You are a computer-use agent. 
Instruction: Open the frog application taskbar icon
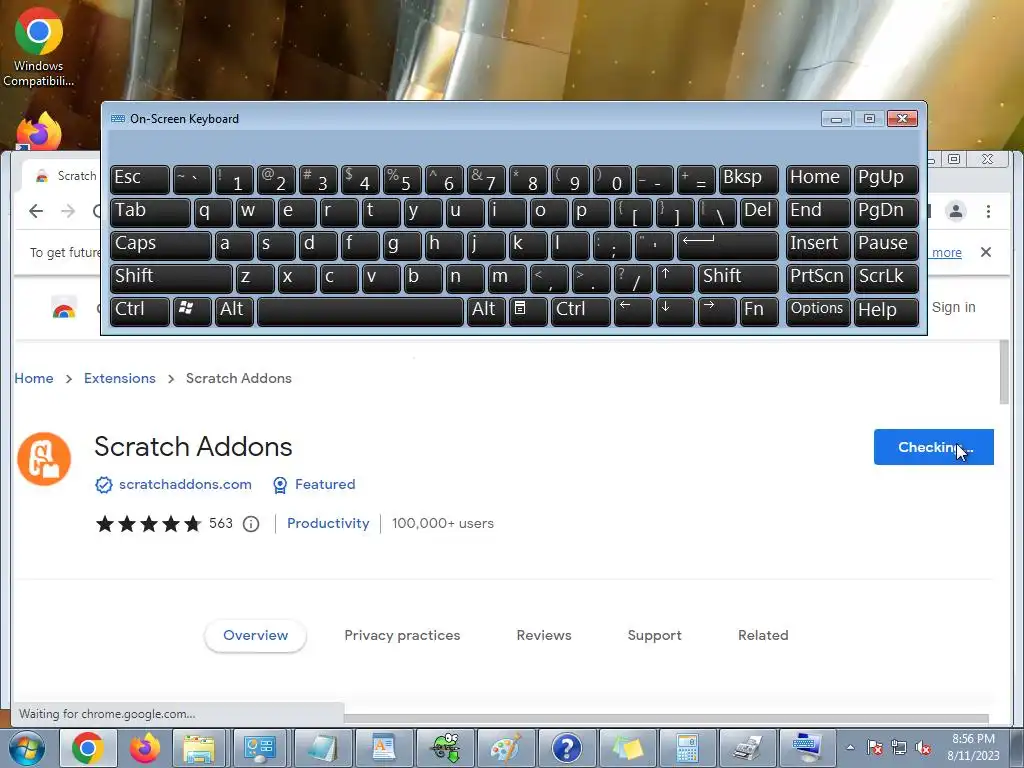pyautogui.click(x=445, y=748)
